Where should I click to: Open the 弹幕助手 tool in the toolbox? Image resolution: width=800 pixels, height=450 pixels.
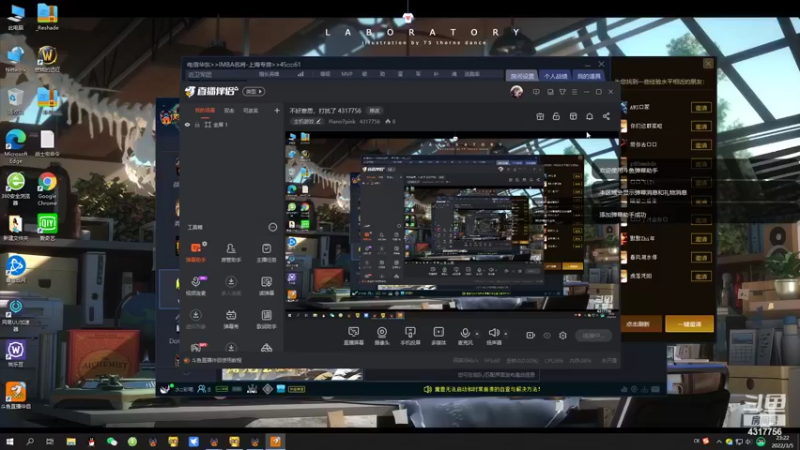click(x=195, y=252)
